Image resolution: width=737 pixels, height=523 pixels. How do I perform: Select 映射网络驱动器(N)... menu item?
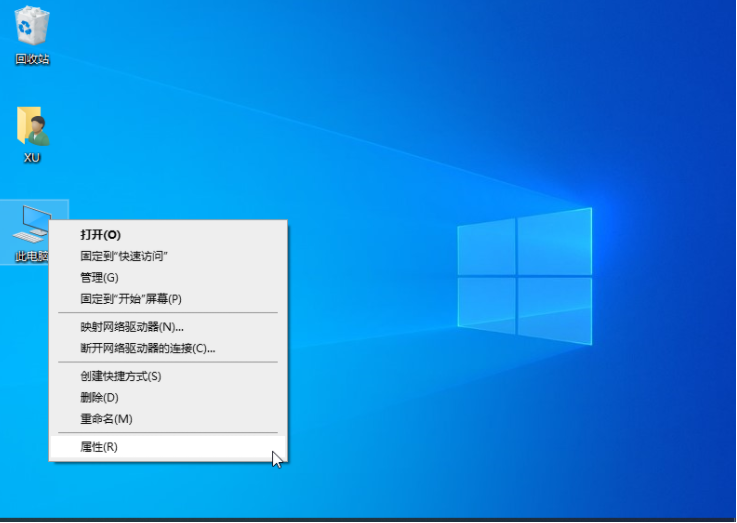(x=132, y=327)
